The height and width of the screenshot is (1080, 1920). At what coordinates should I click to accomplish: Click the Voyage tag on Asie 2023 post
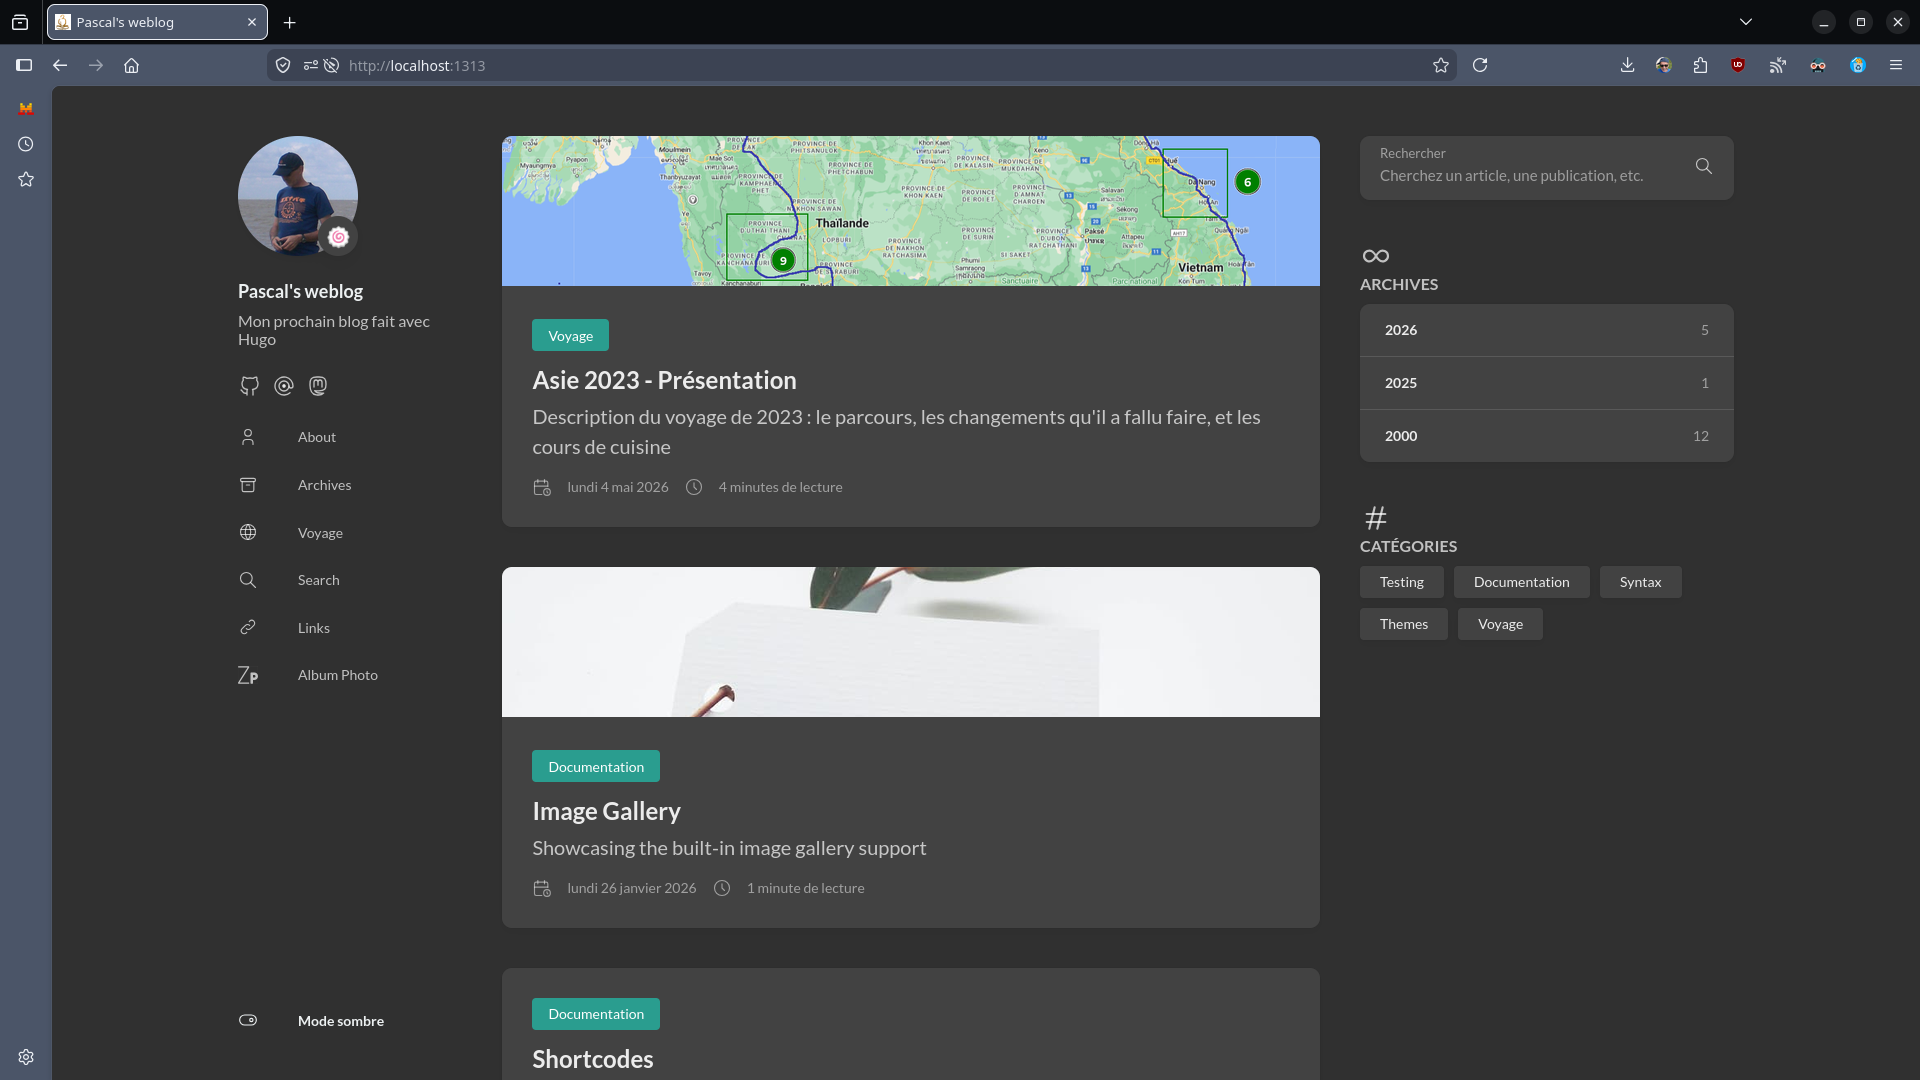click(570, 335)
